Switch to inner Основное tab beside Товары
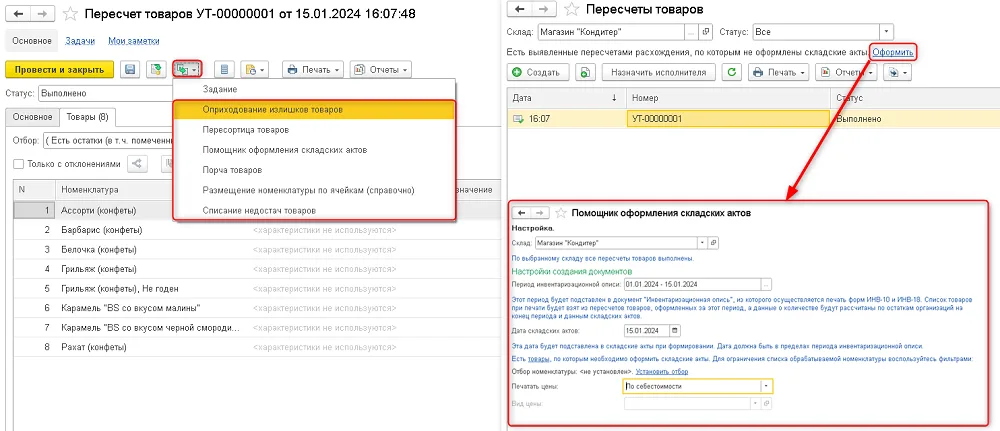The width and height of the screenshot is (1000, 431). click(32, 117)
